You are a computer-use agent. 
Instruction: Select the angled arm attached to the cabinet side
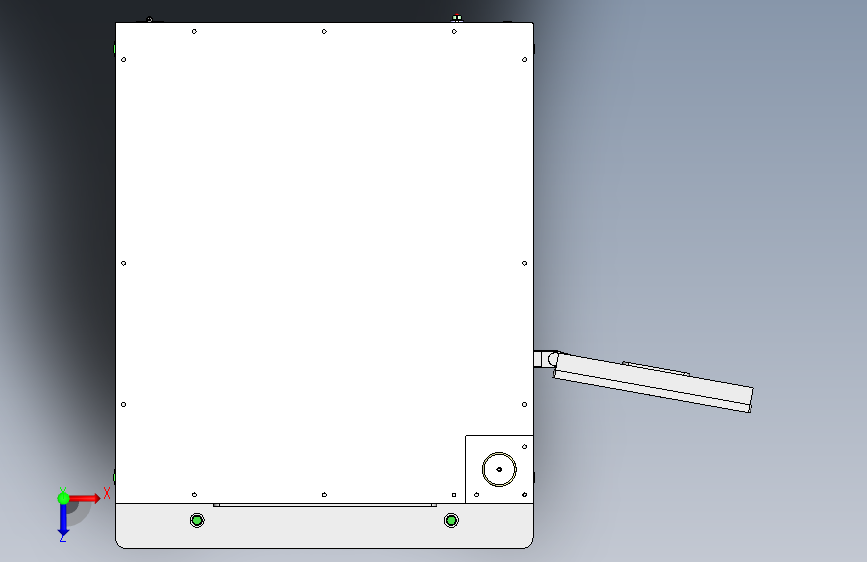click(653, 382)
